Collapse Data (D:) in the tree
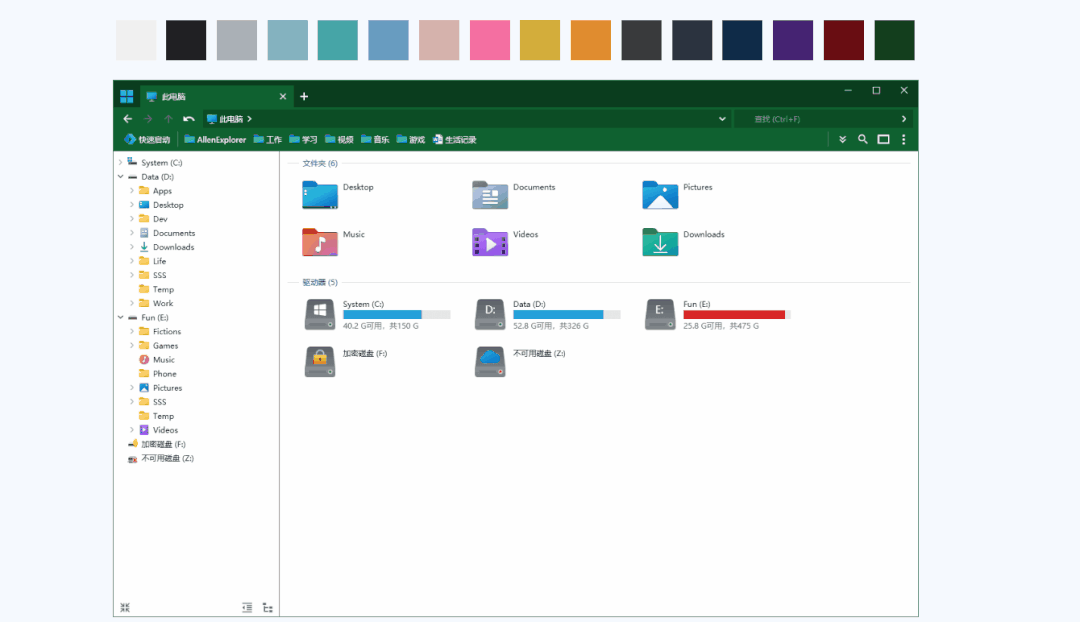Screen dimensions: 1080x622 click(x=121, y=177)
